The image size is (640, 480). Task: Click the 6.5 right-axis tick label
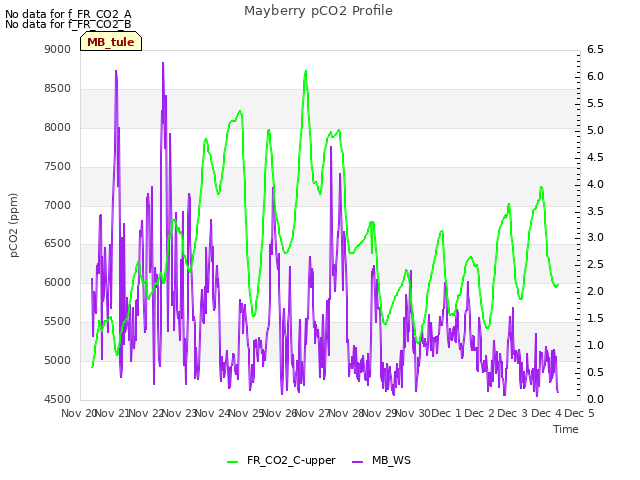[x=595, y=49]
